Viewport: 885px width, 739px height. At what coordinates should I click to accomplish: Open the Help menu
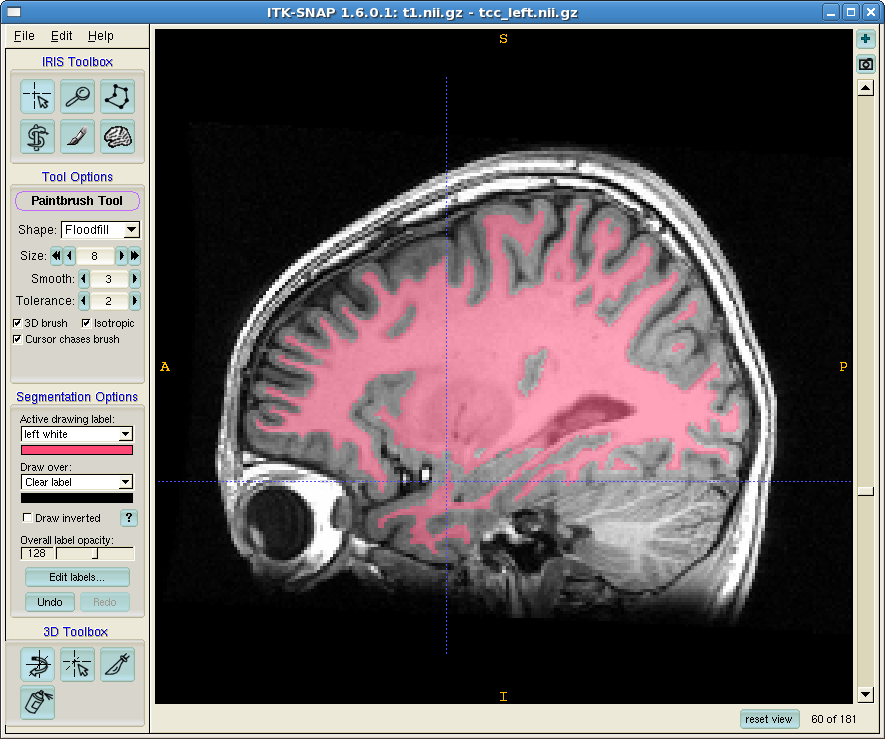(100, 36)
